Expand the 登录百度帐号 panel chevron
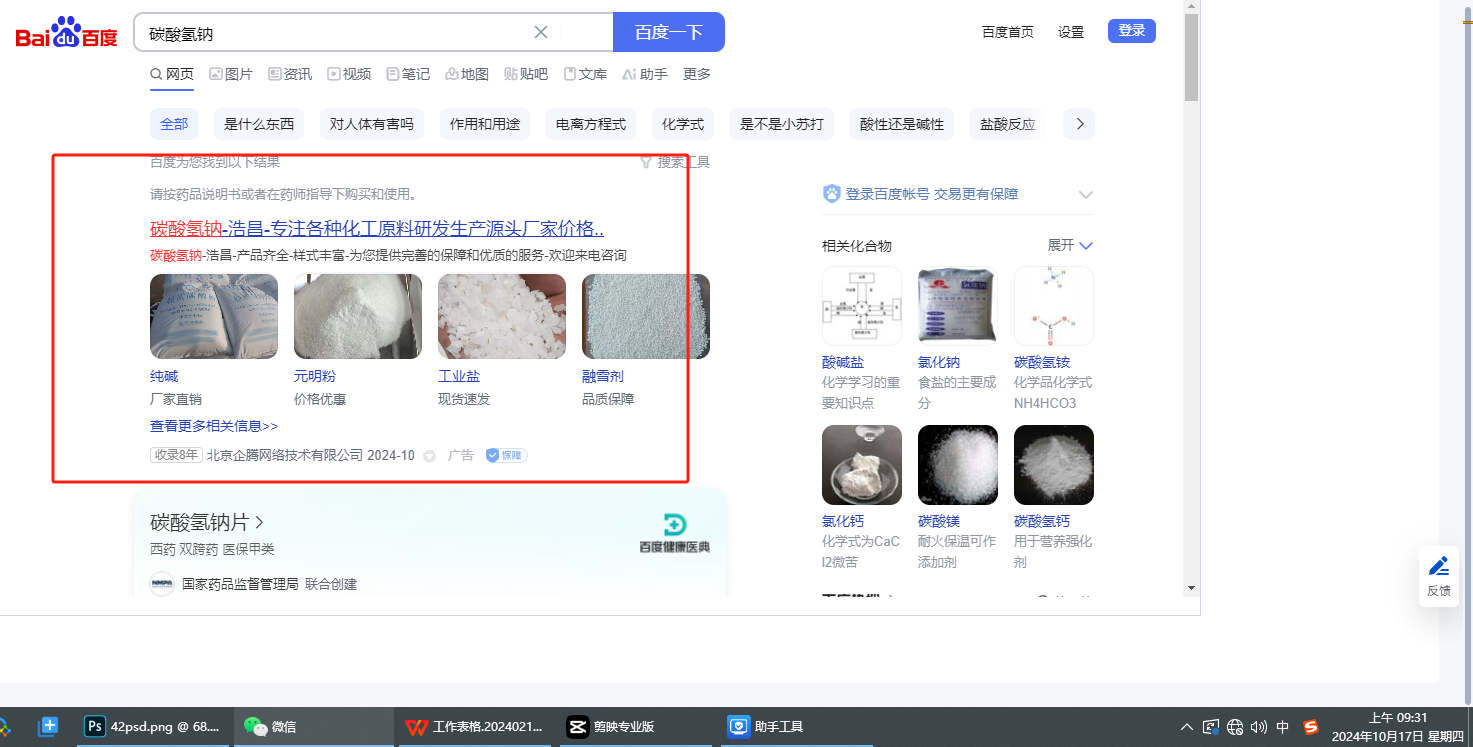The width and height of the screenshot is (1473, 747). point(1086,195)
